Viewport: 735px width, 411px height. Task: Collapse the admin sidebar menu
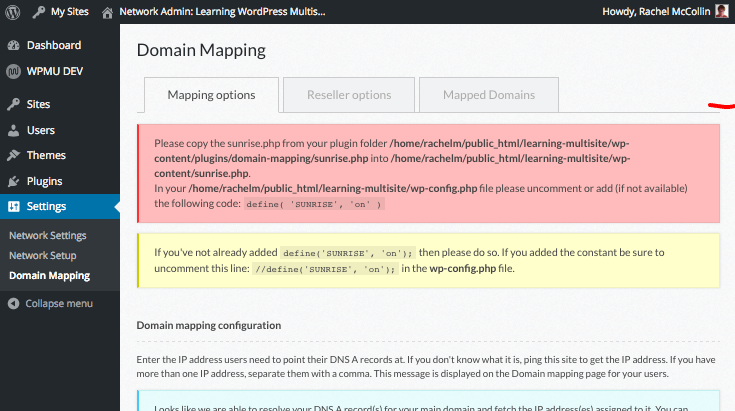[x=59, y=304]
